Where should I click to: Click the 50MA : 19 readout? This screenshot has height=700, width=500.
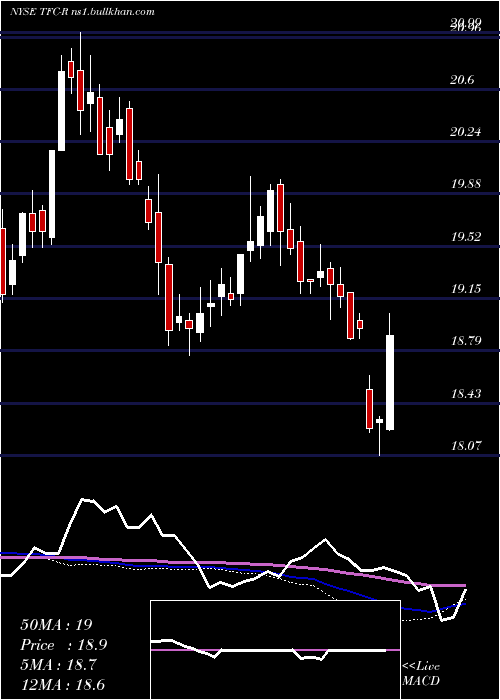pos(56,625)
